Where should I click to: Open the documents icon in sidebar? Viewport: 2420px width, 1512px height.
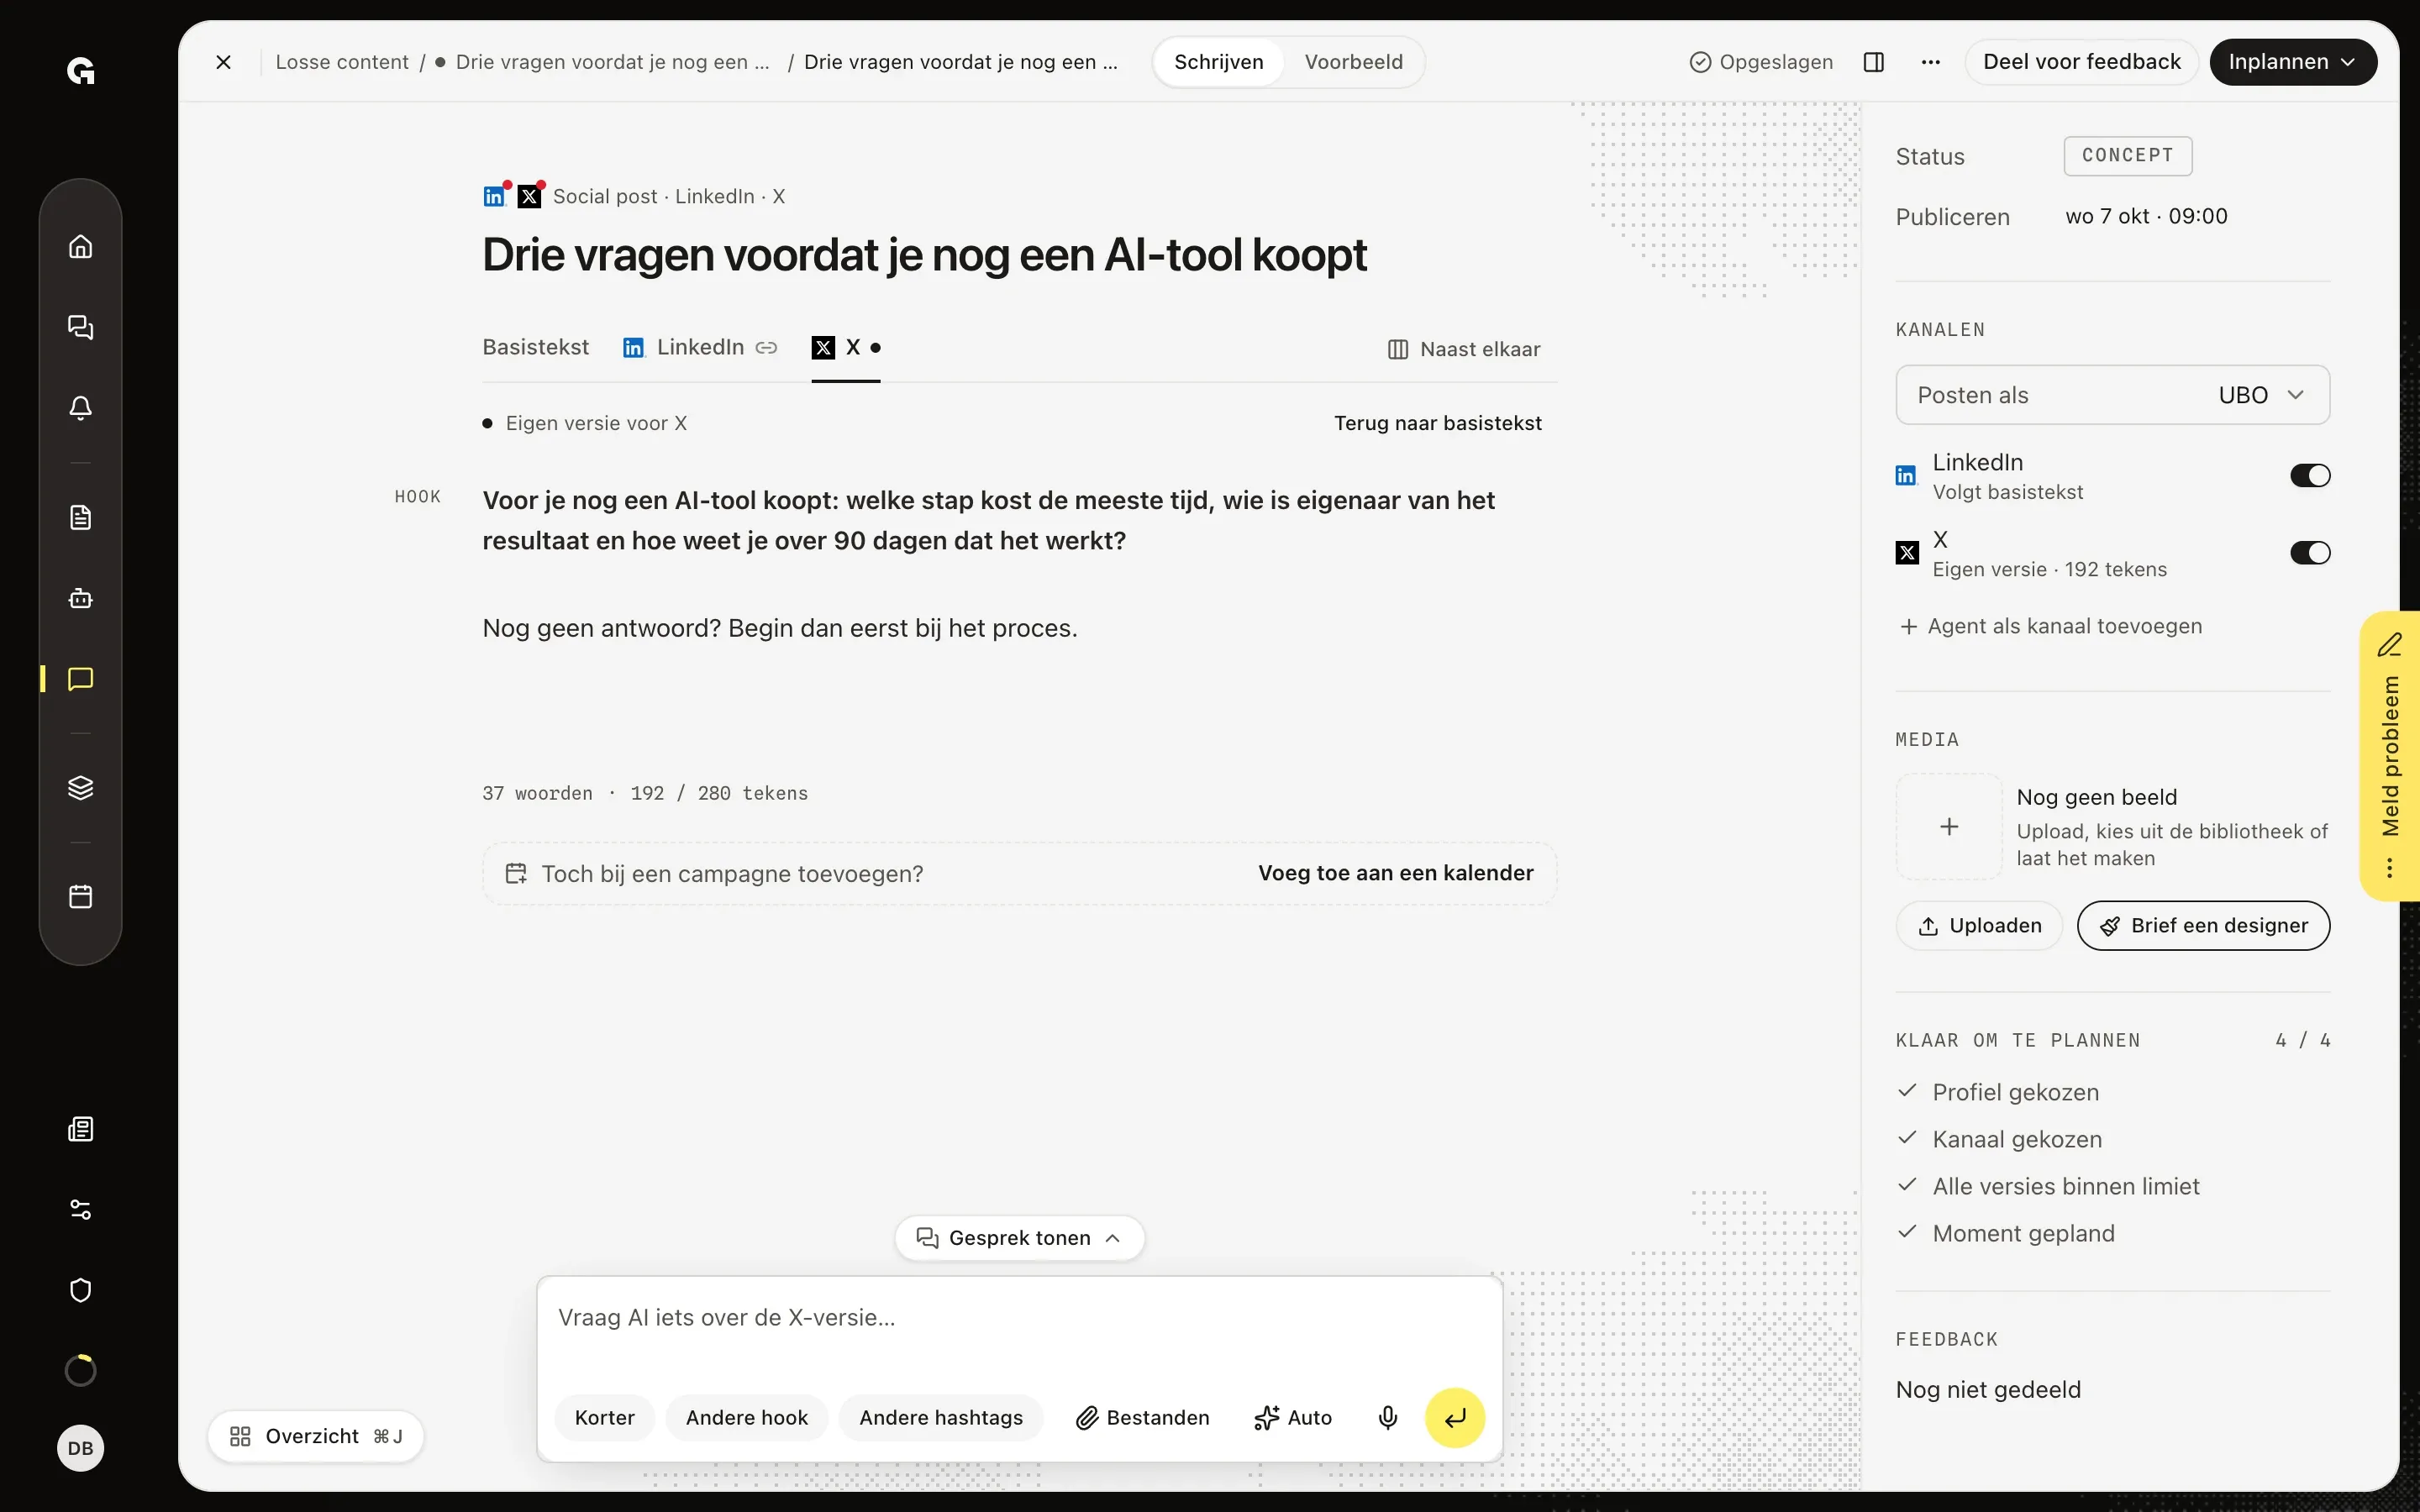pos(81,517)
